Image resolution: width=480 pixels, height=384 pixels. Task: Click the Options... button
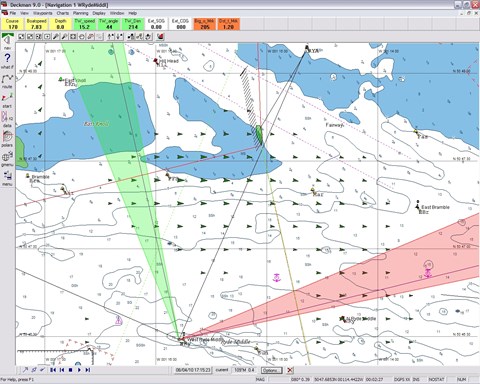pos(271,370)
